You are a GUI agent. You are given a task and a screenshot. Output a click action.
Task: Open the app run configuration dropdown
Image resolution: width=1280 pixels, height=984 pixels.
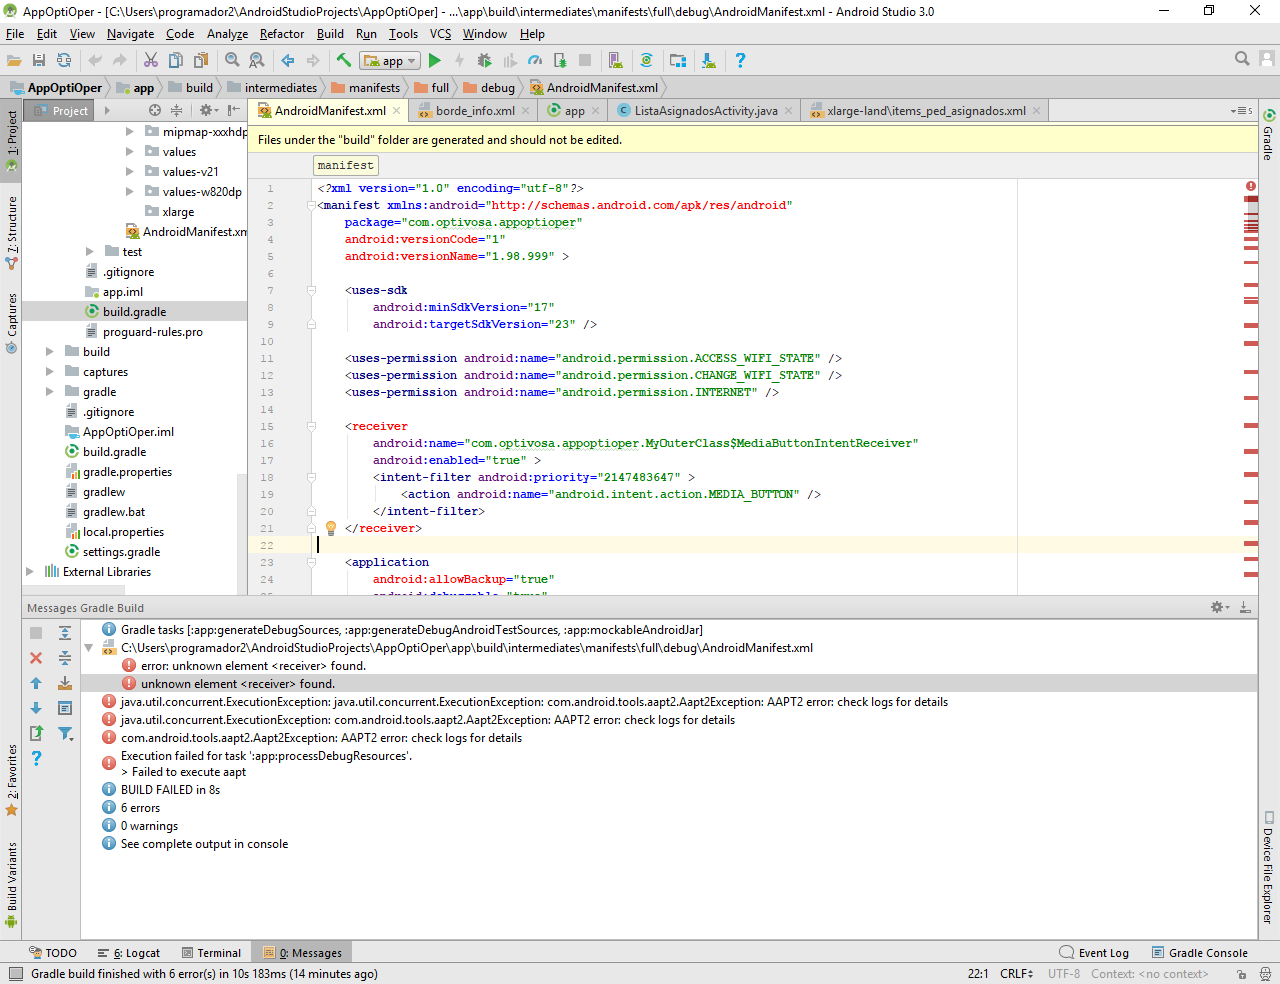(x=390, y=61)
